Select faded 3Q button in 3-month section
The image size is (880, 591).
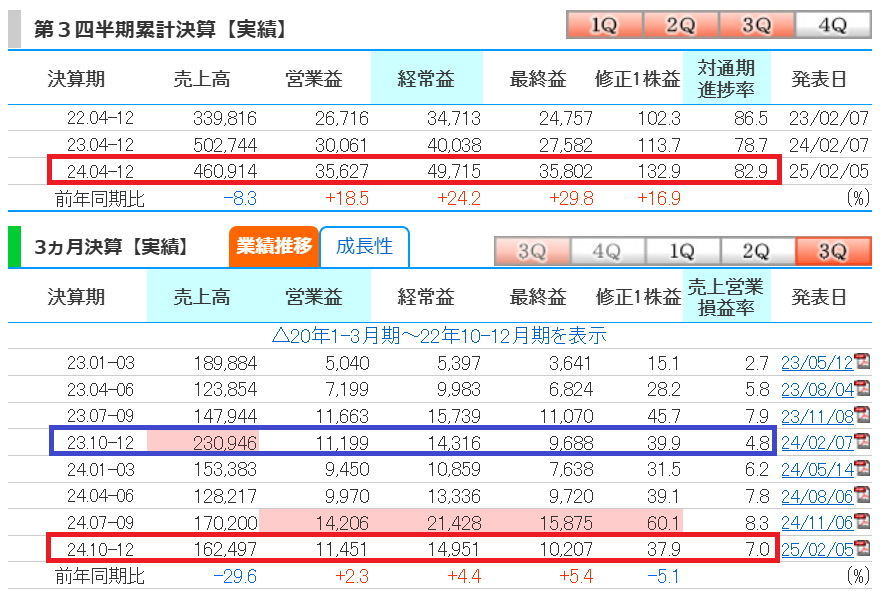coord(532,251)
